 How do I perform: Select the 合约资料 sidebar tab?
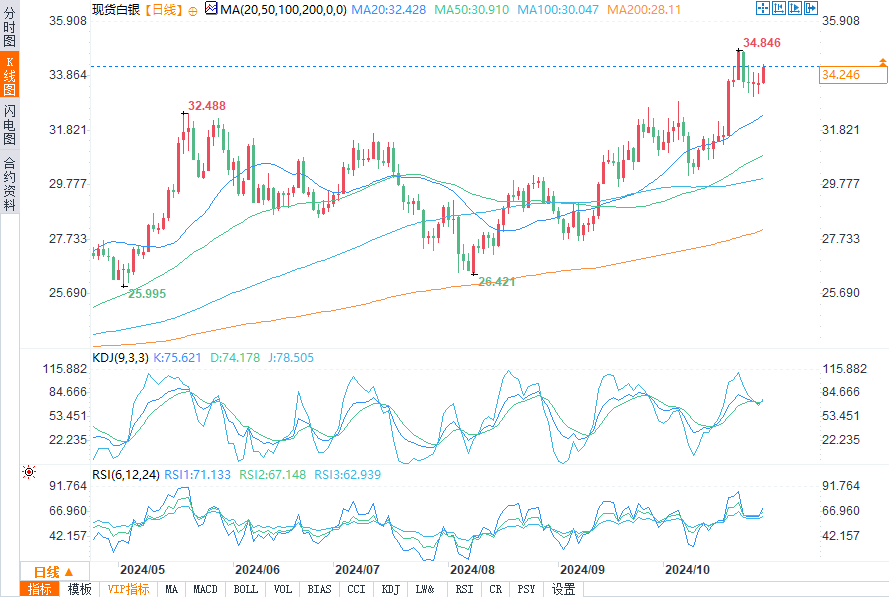point(9,183)
